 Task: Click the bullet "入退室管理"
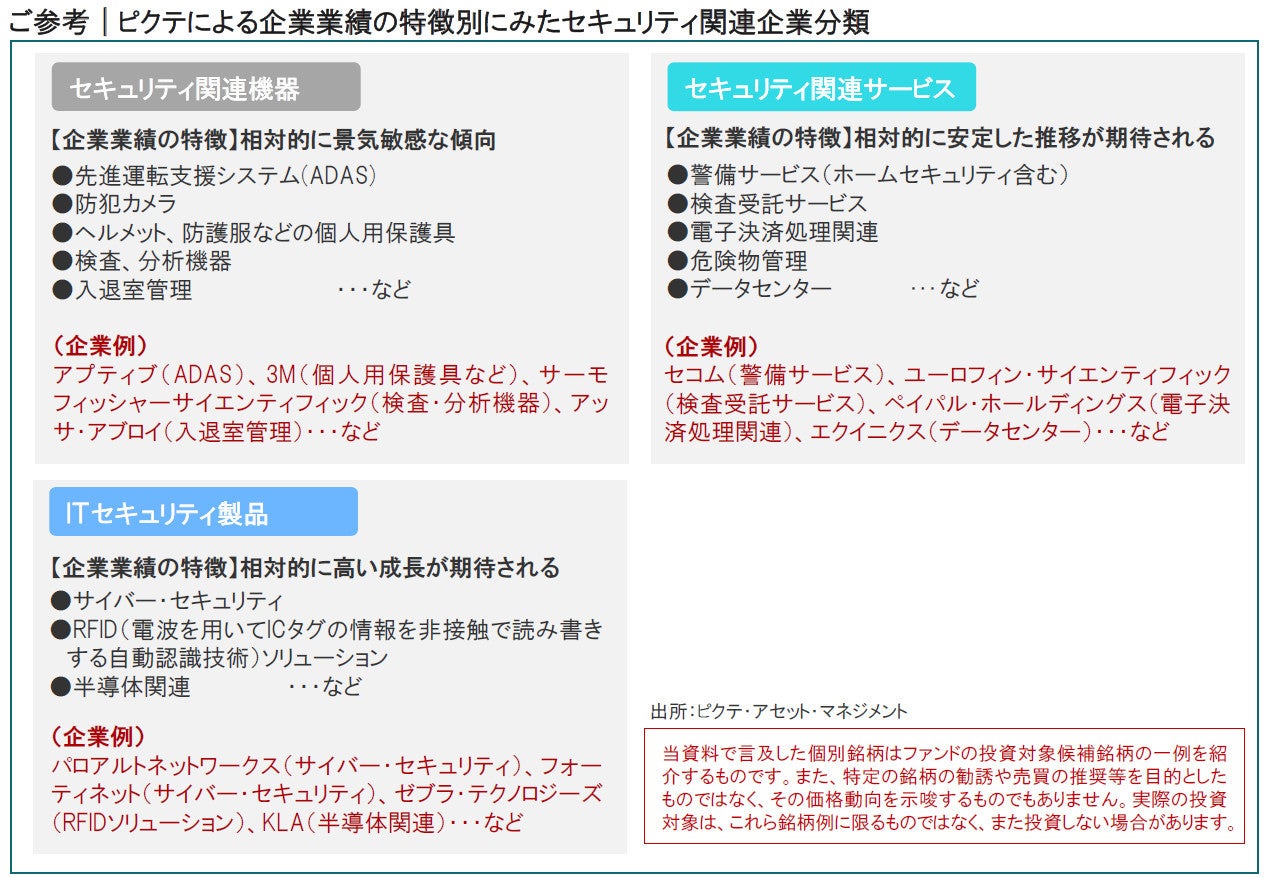(122, 290)
